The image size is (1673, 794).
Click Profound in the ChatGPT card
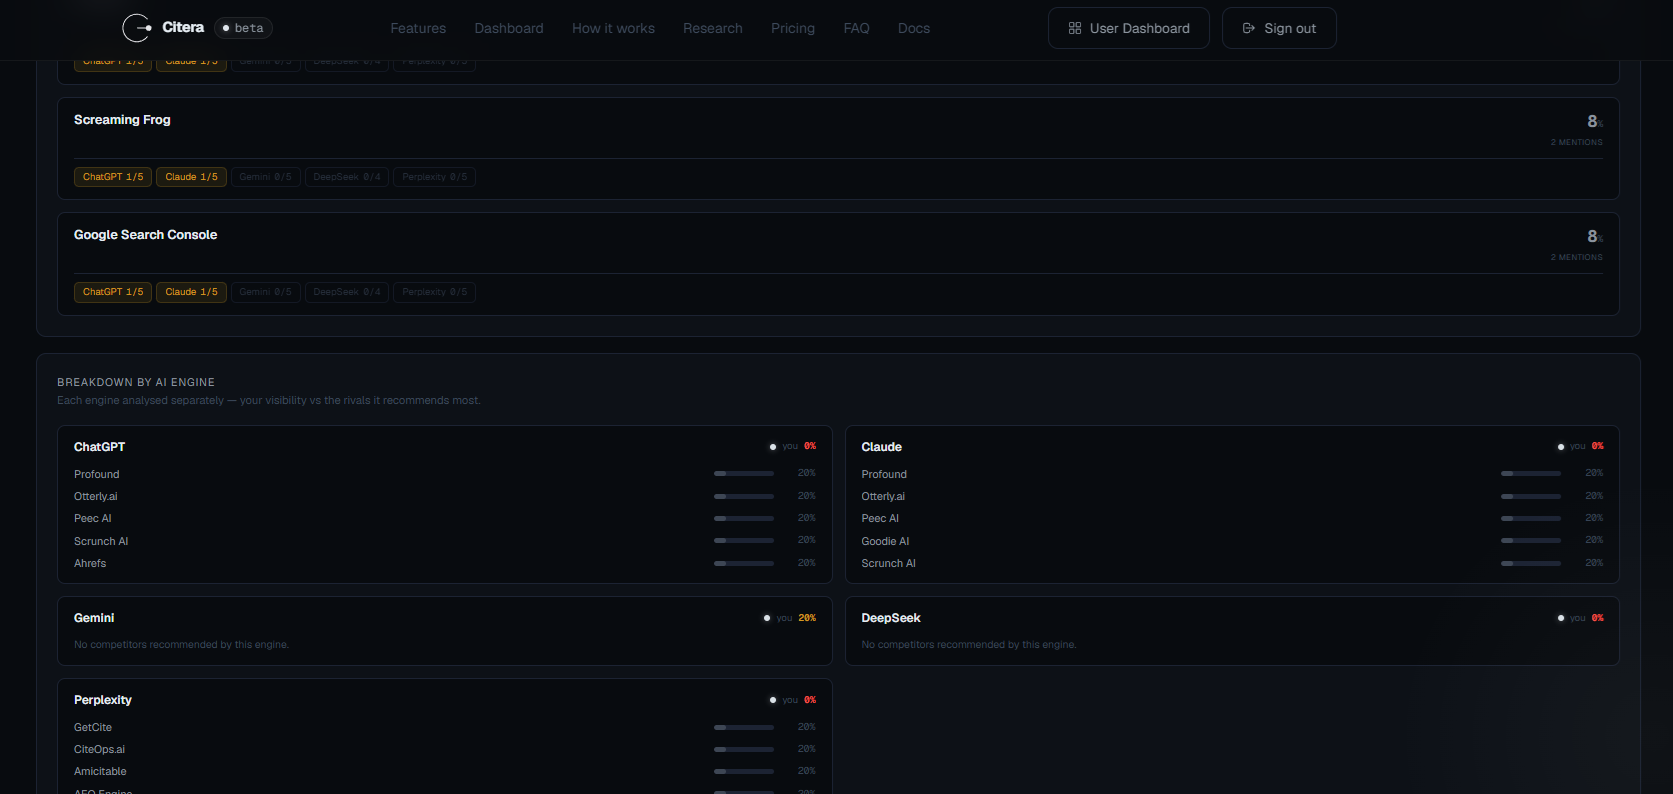coord(96,474)
